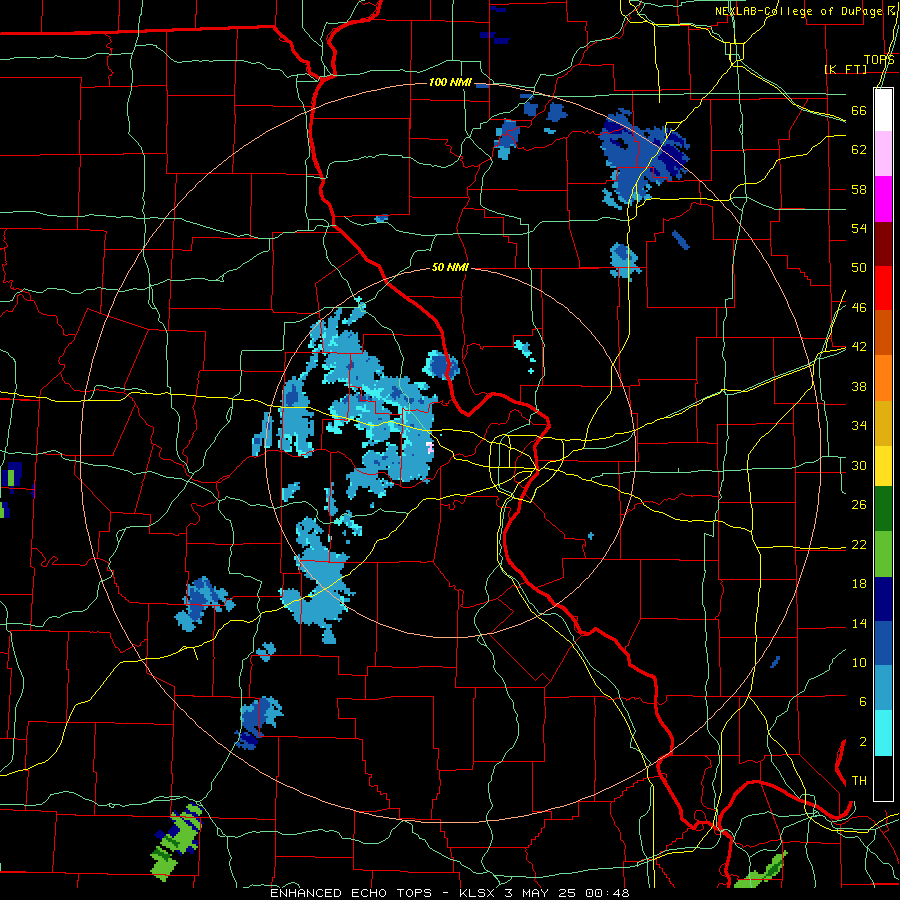This screenshot has height=900, width=900.
Task: Click the '50' legend value
Action: coord(859,268)
